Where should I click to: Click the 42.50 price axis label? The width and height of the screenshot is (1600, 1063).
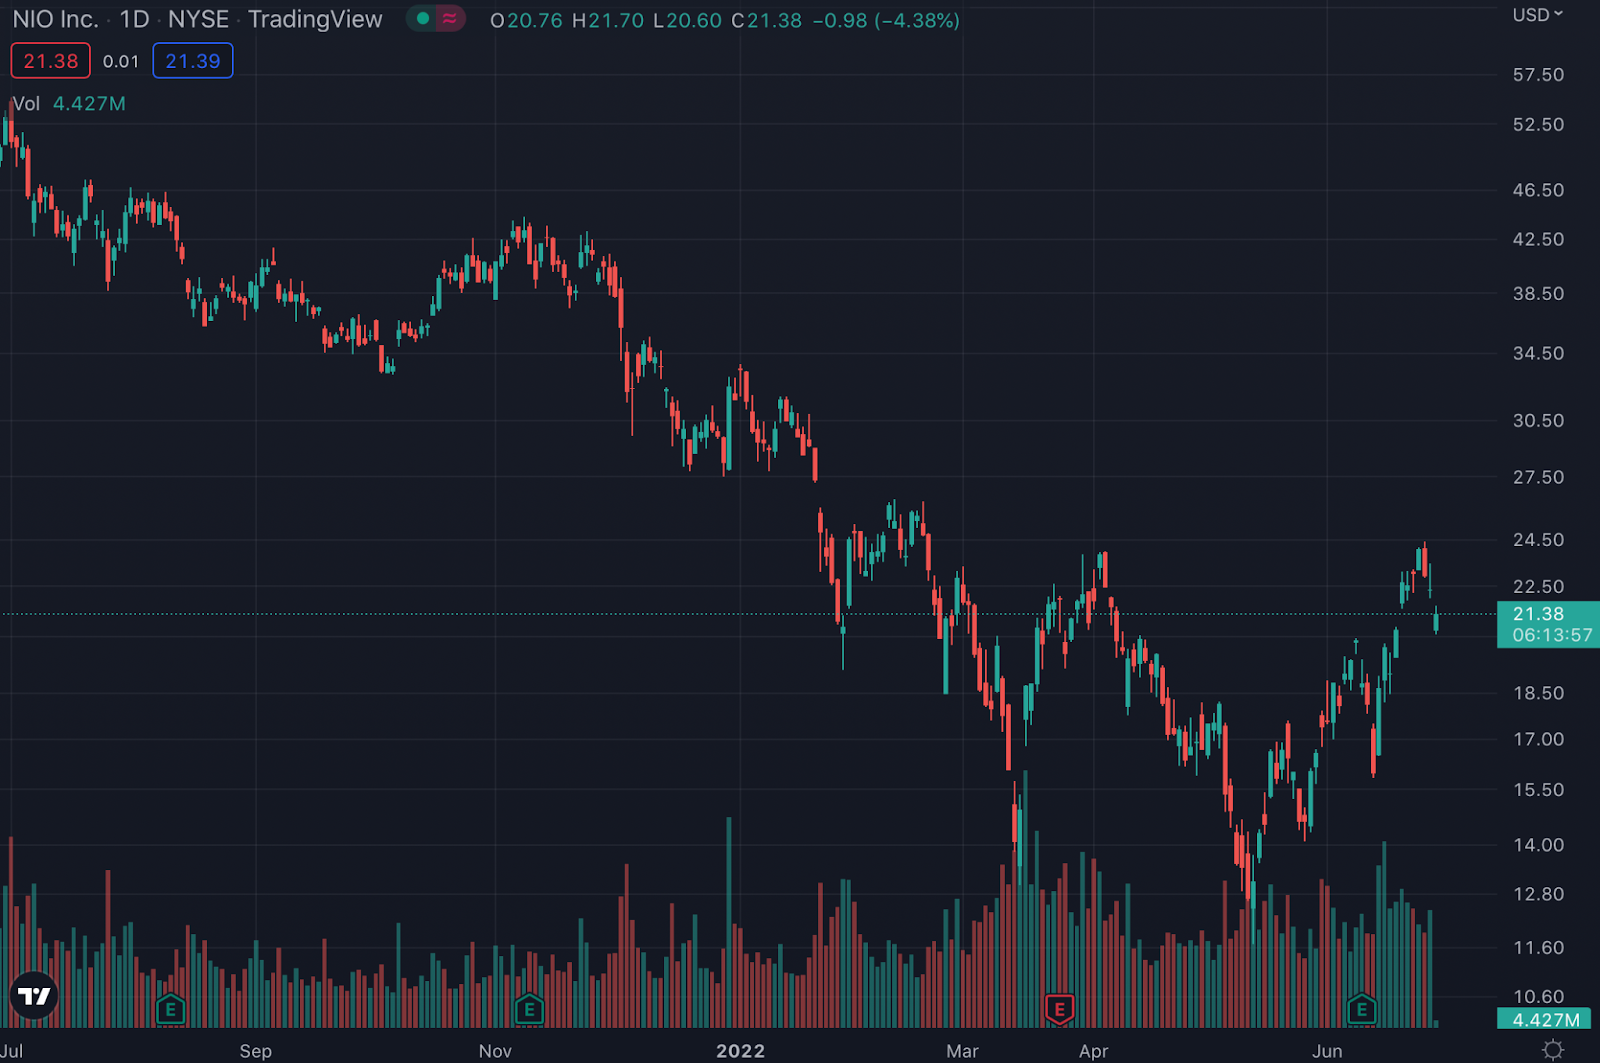pyautogui.click(x=1538, y=240)
